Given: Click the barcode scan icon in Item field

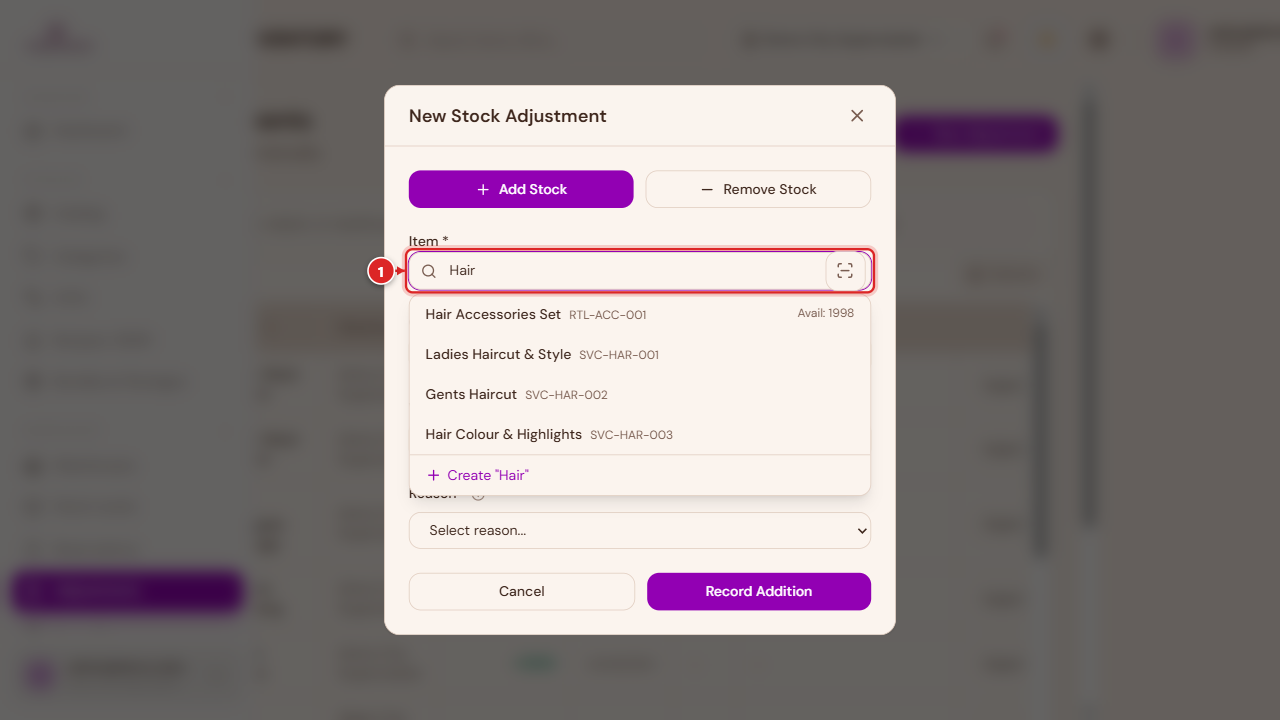Looking at the screenshot, I should coord(845,271).
